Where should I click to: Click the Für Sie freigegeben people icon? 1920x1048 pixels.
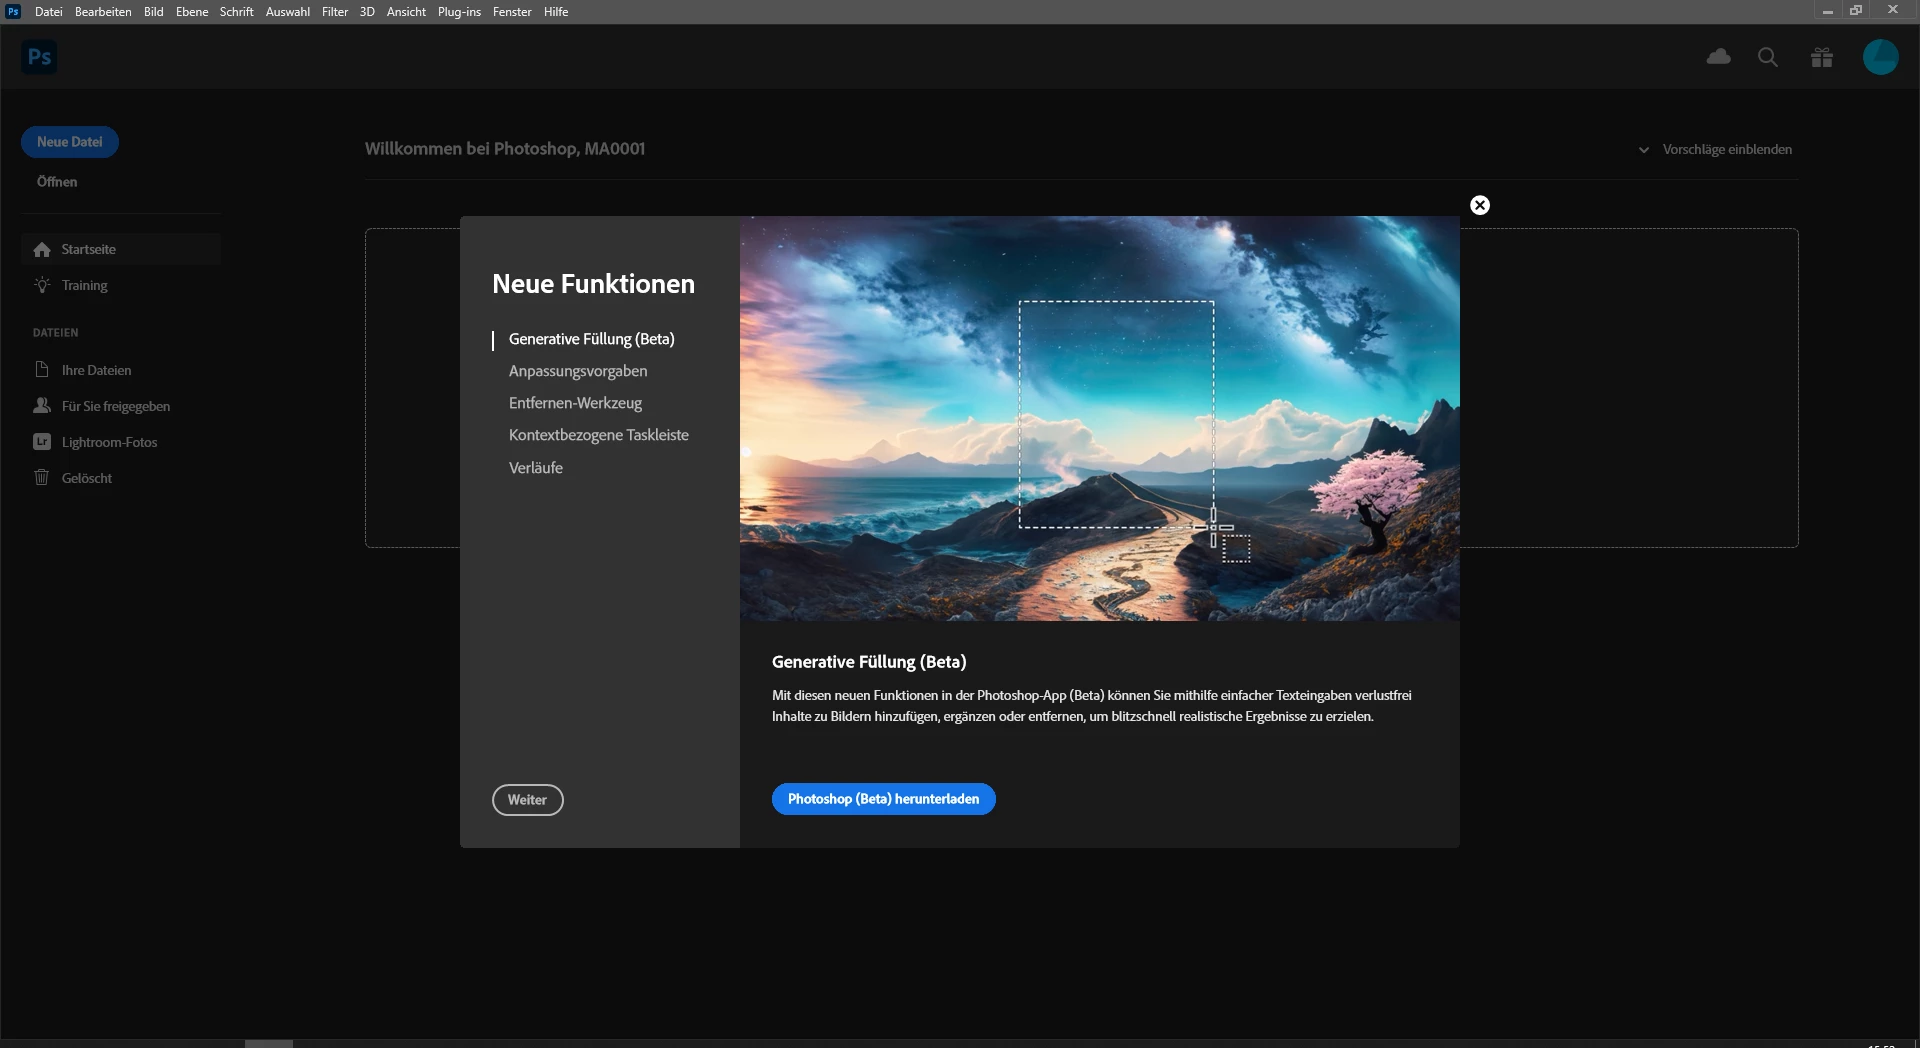pyautogui.click(x=42, y=406)
